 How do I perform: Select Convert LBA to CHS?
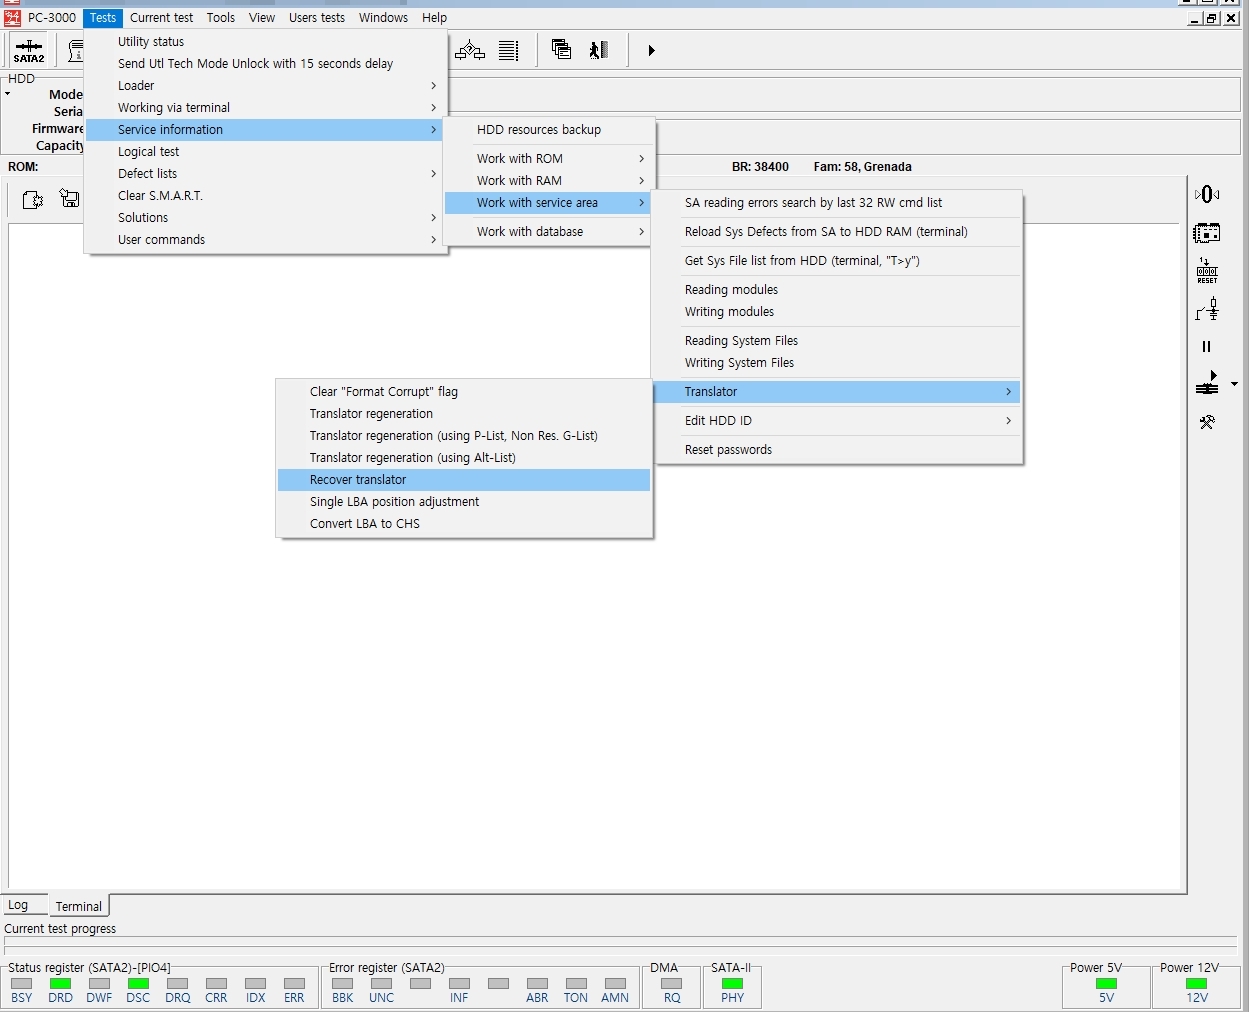point(464,524)
